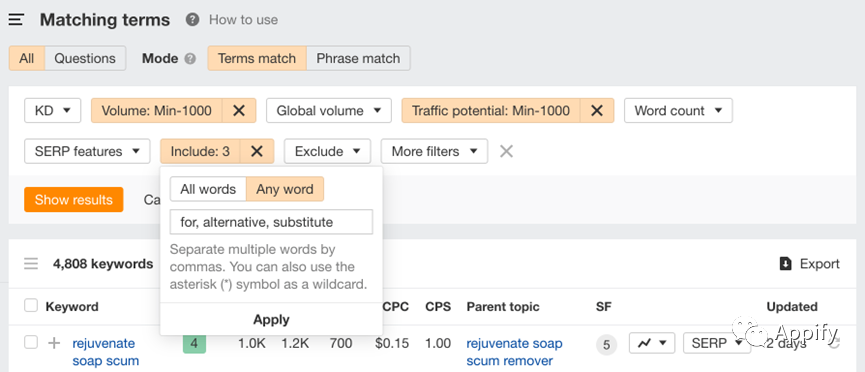
Task: Remove the Volume: Min-1000 filter with its X
Action: (239, 110)
